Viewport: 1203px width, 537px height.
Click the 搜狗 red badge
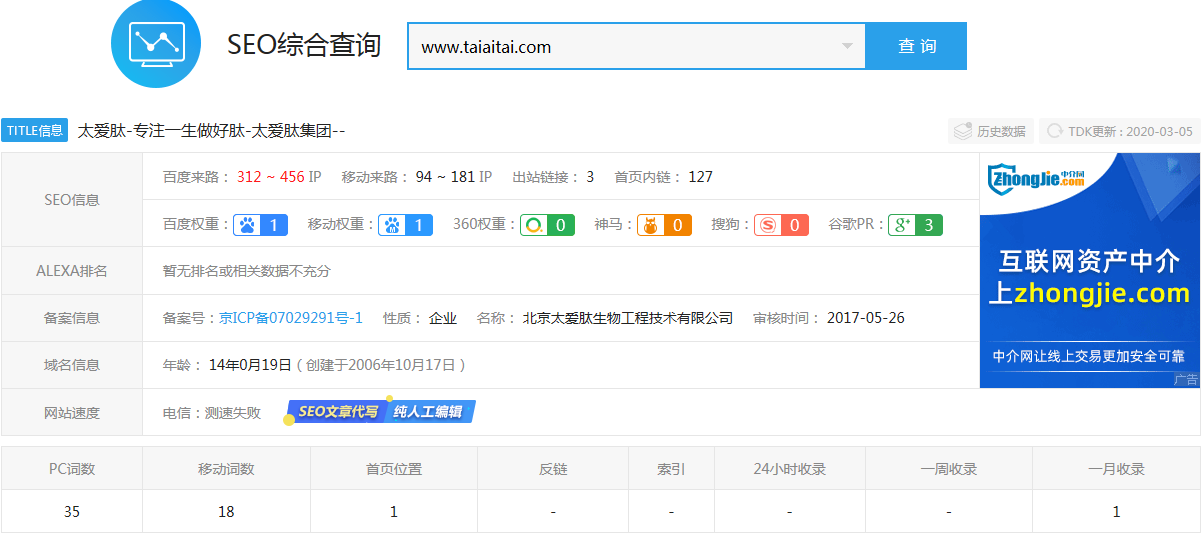point(781,225)
